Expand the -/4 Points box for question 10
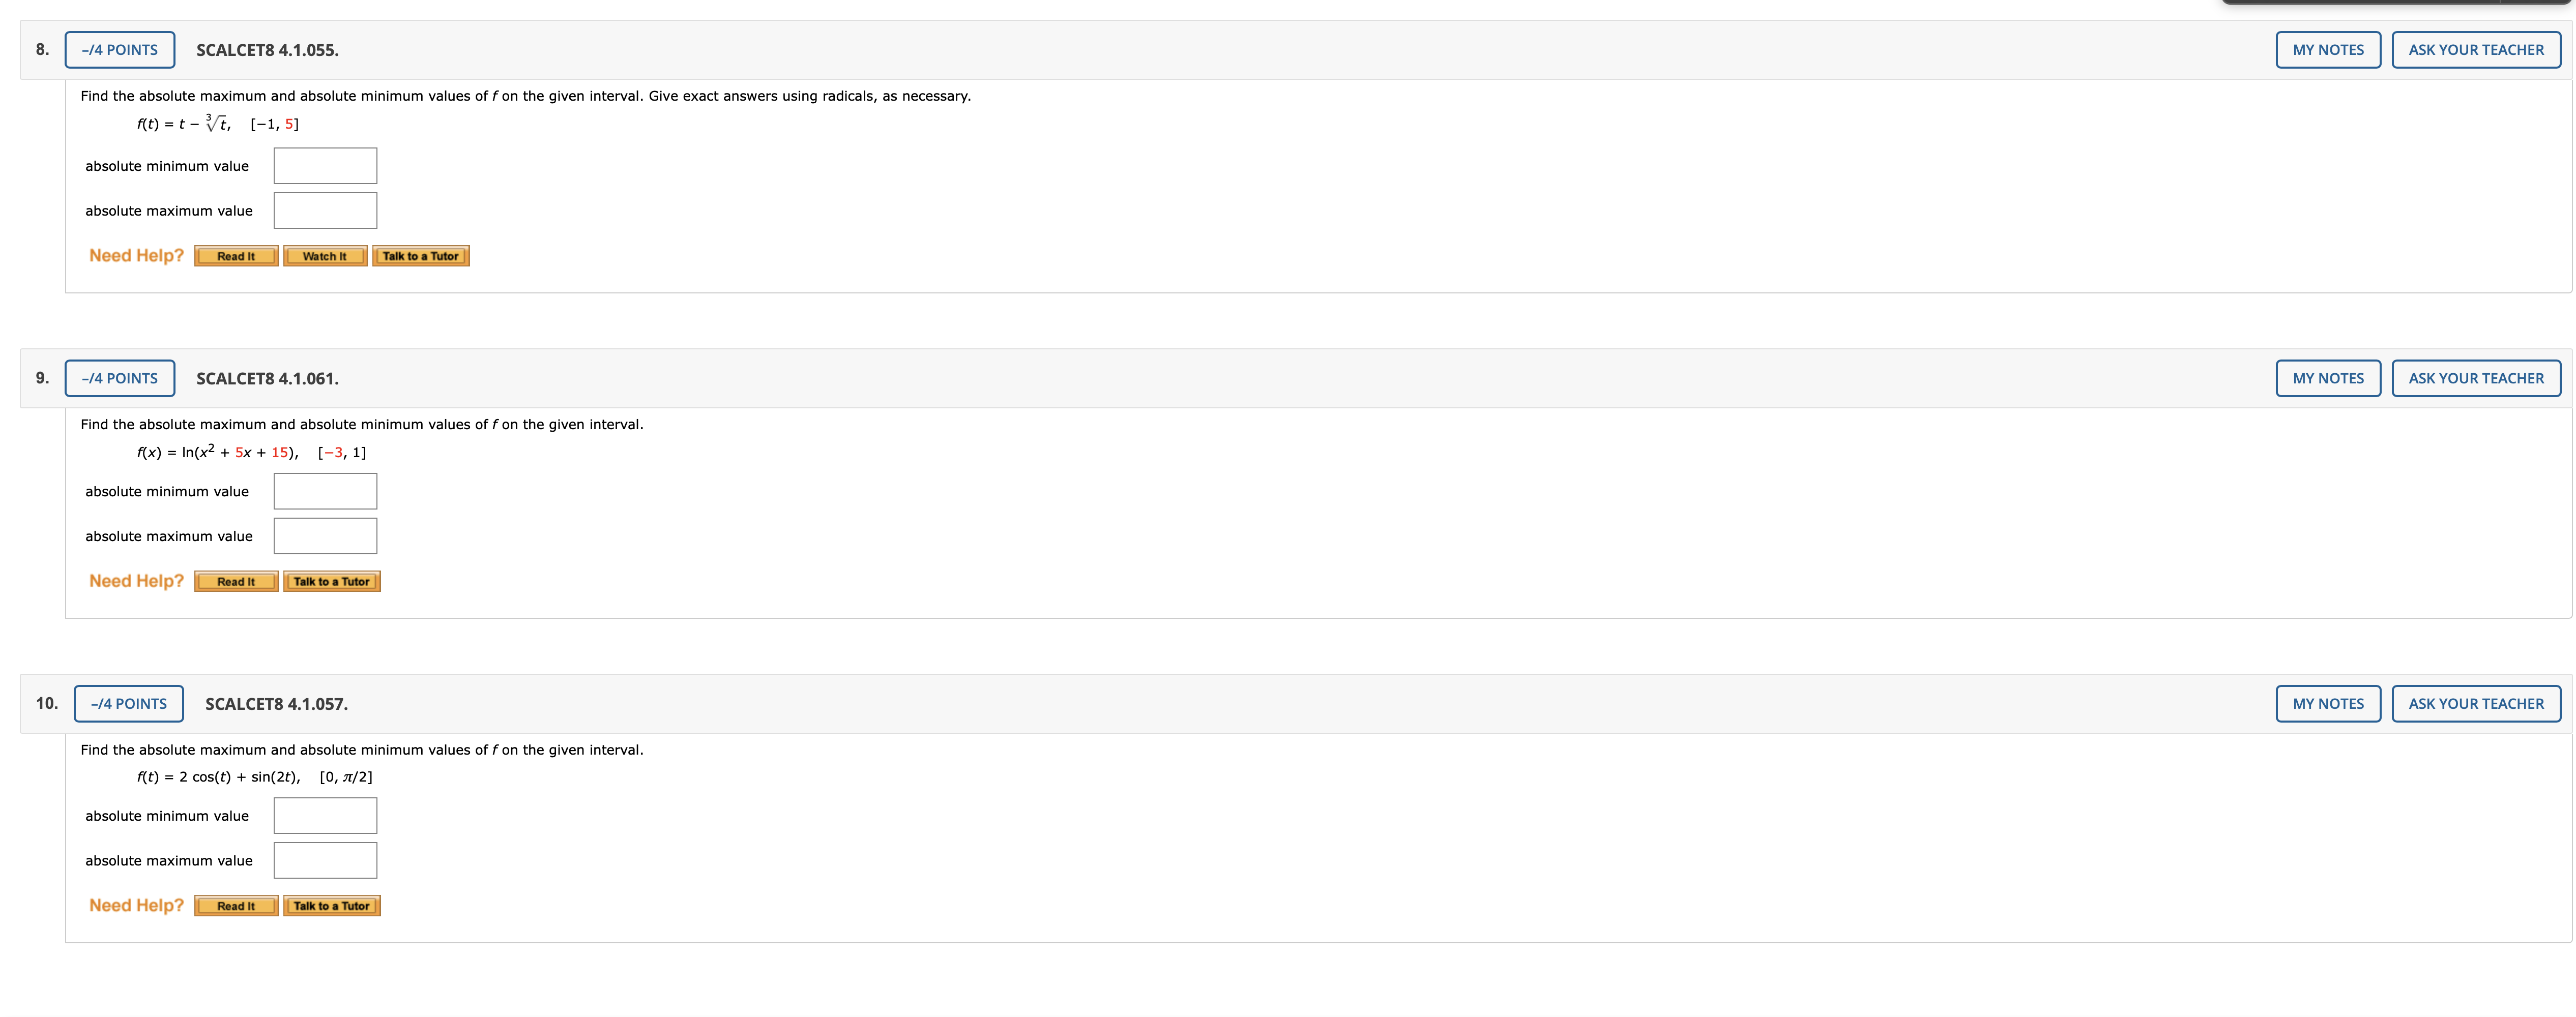Screen dimensions: 2576x1017 [129, 704]
